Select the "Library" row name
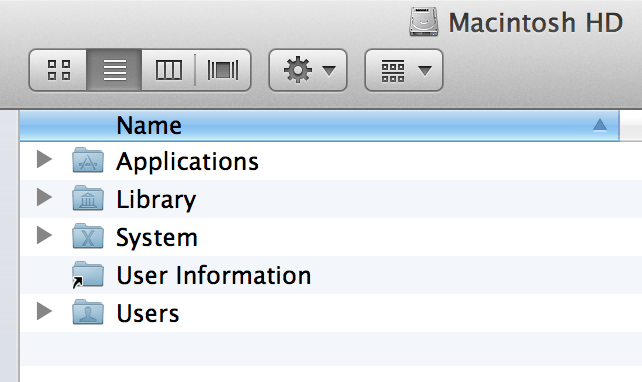The height and width of the screenshot is (382, 642). (x=156, y=200)
